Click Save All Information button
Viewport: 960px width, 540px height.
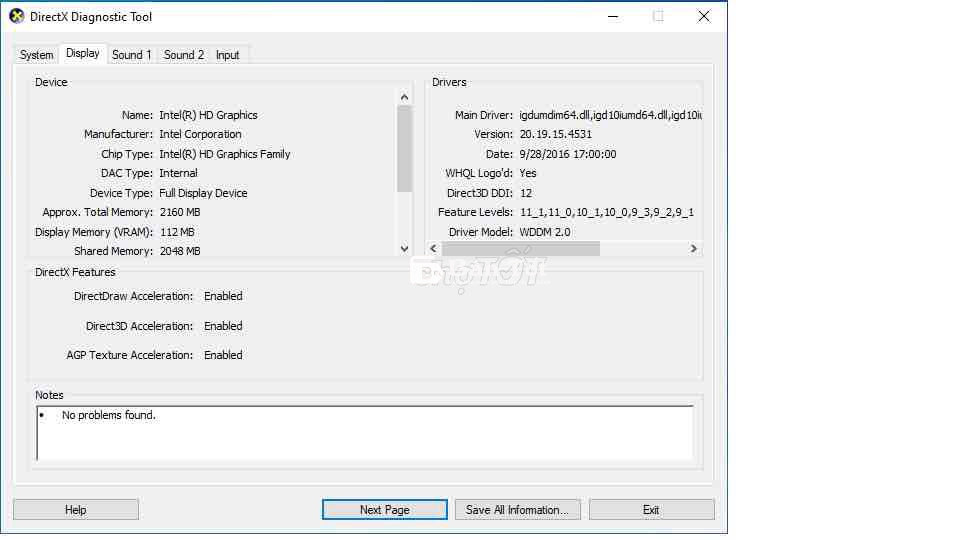click(x=517, y=509)
